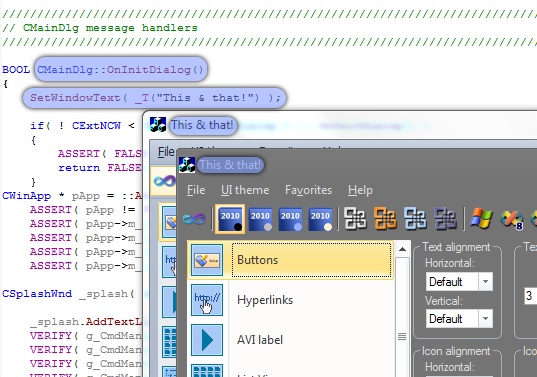Click the 'Vertical:' label under Text alignment
Image resolution: width=537 pixels, height=377 pixels.
click(x=444, y=301)
